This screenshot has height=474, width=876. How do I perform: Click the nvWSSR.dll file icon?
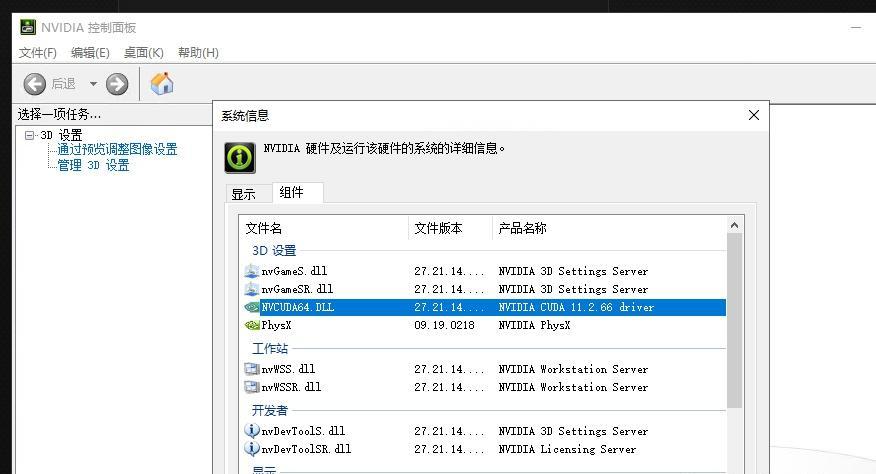pyautogui.click(x=252, y=387)
